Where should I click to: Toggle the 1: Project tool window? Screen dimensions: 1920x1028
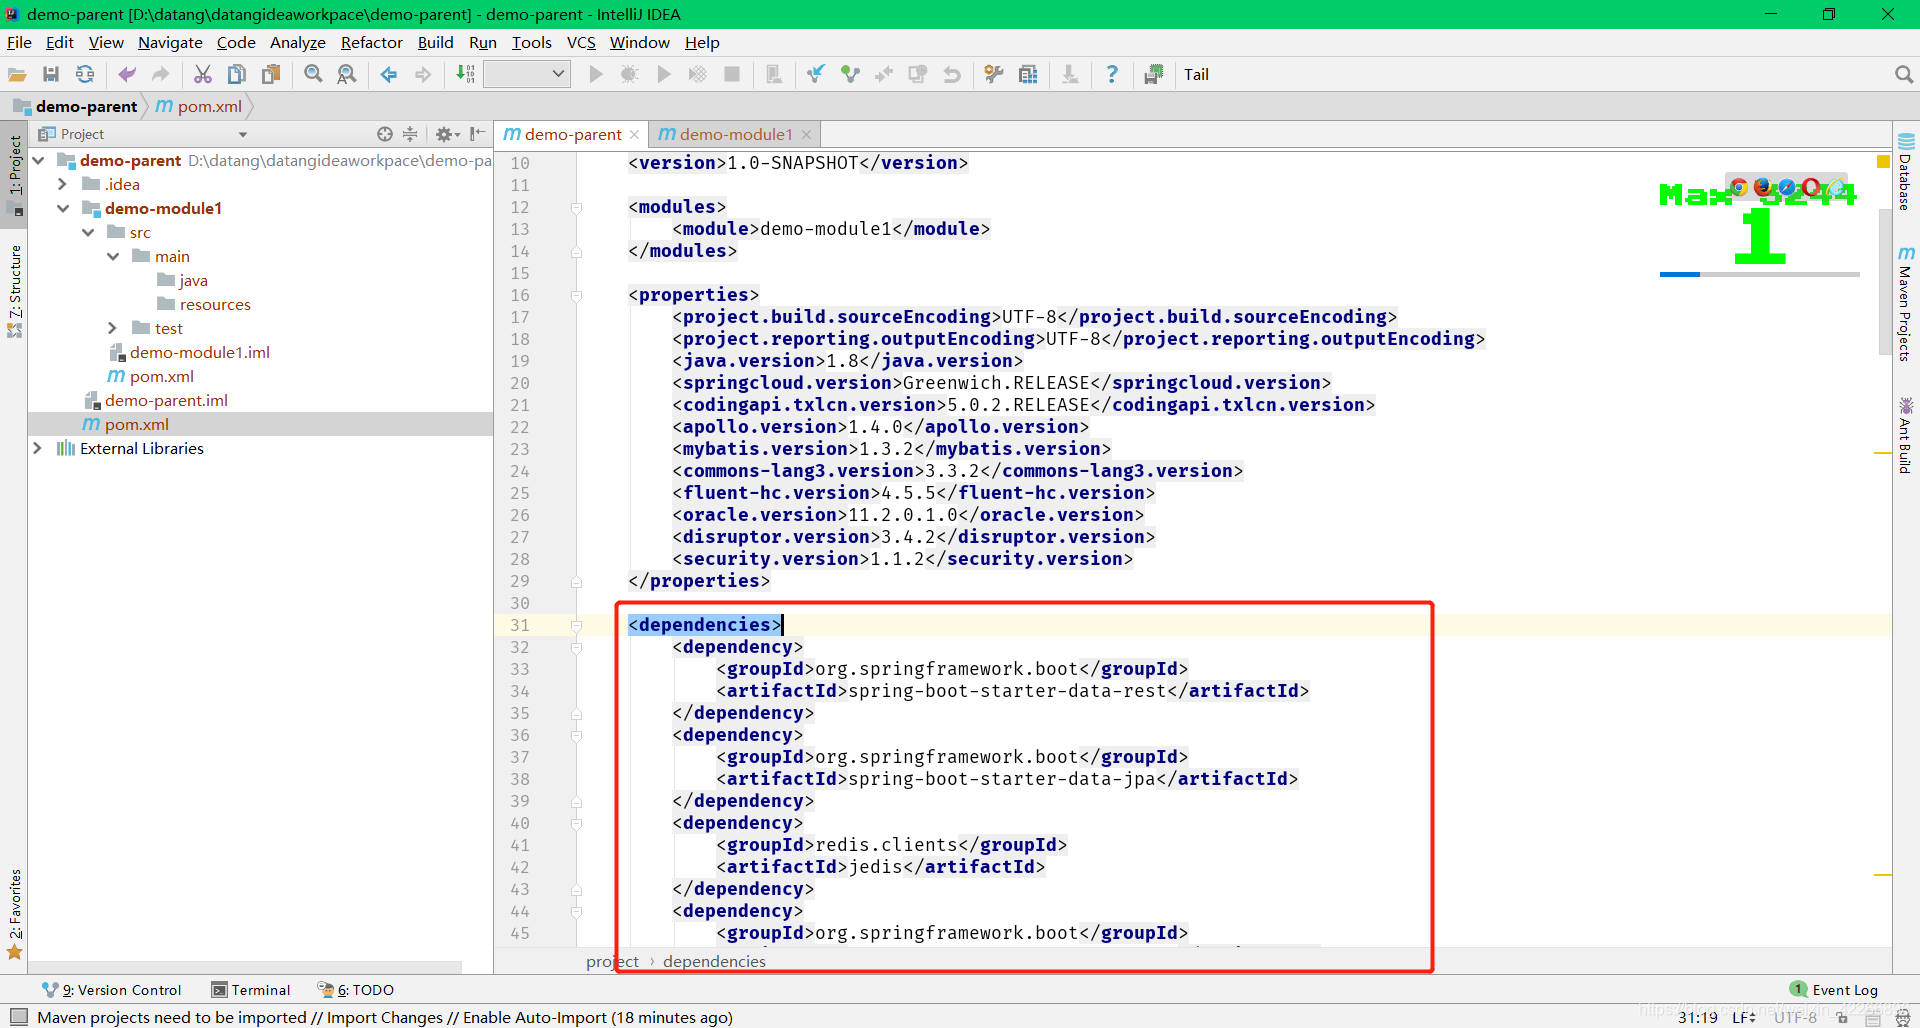point(15,174)
